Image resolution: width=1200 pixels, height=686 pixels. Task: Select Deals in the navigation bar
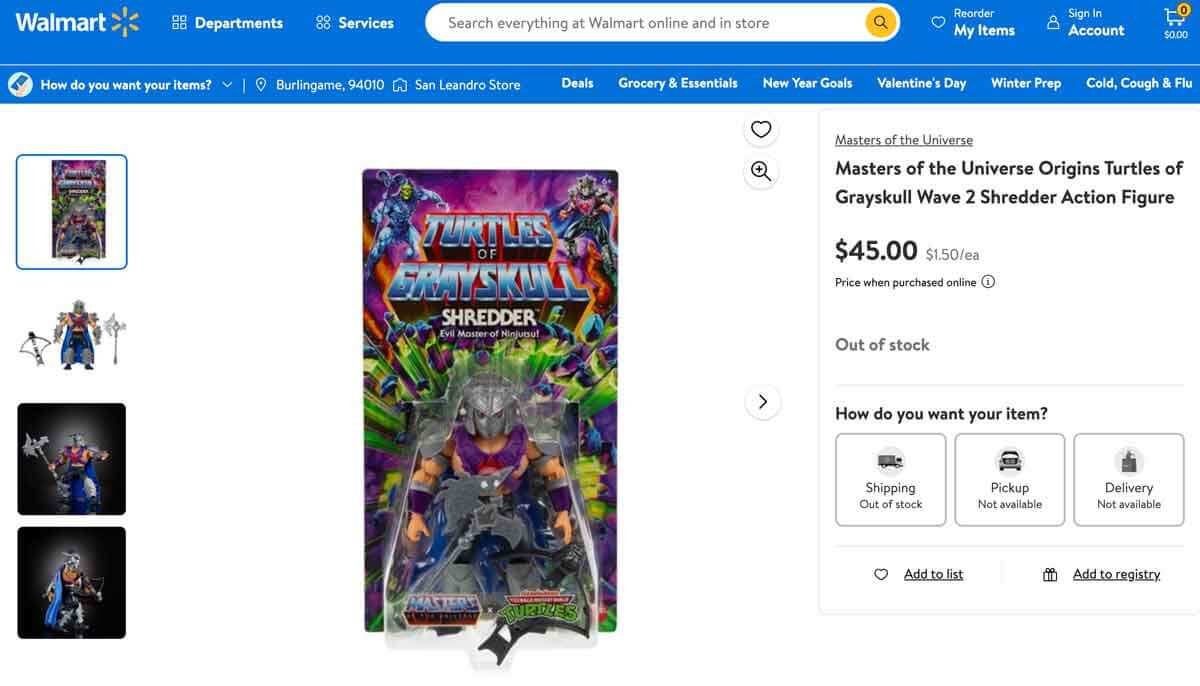click(x=577, y=84)
